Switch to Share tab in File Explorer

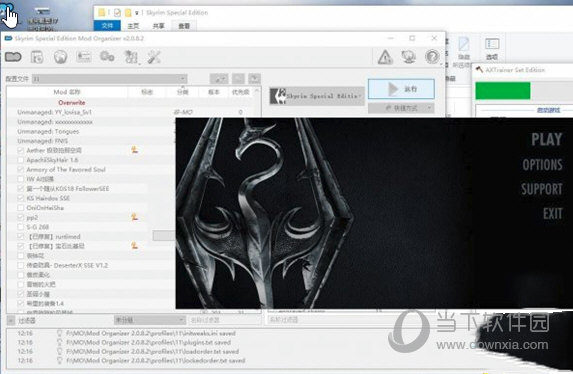click(x=158, y=26)
